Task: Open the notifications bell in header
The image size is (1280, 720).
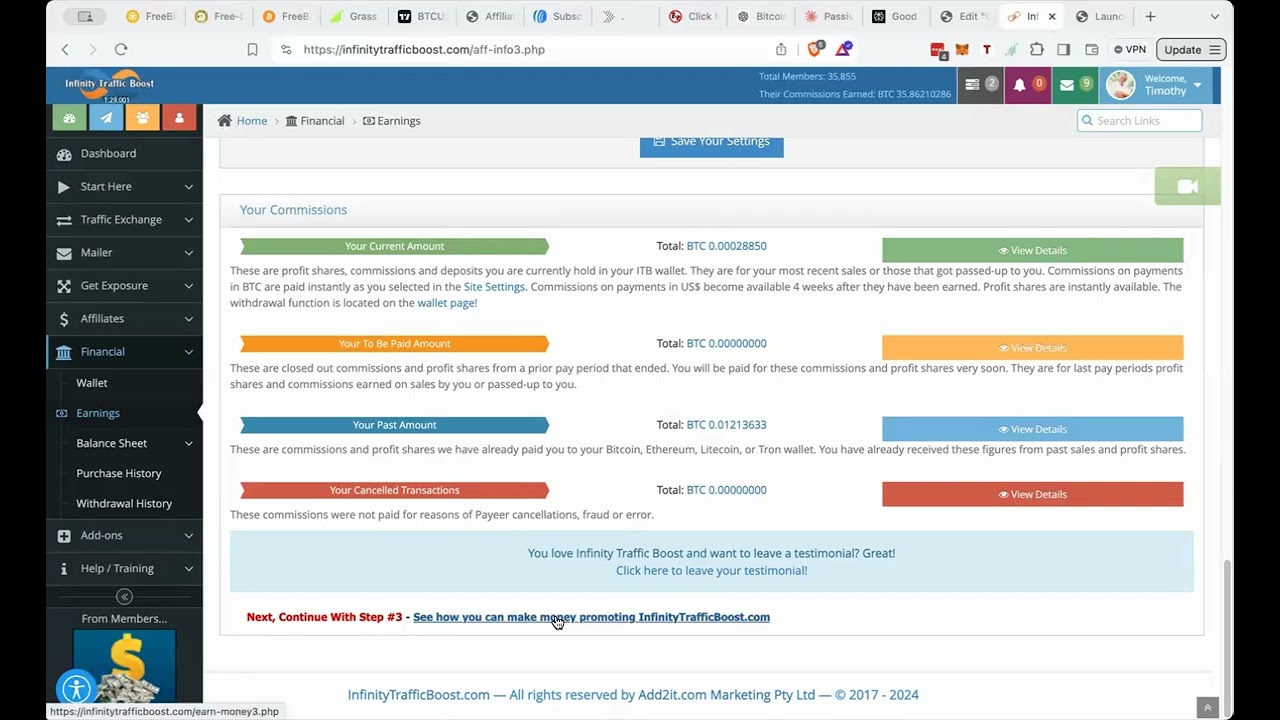Action: [1027, 85]
